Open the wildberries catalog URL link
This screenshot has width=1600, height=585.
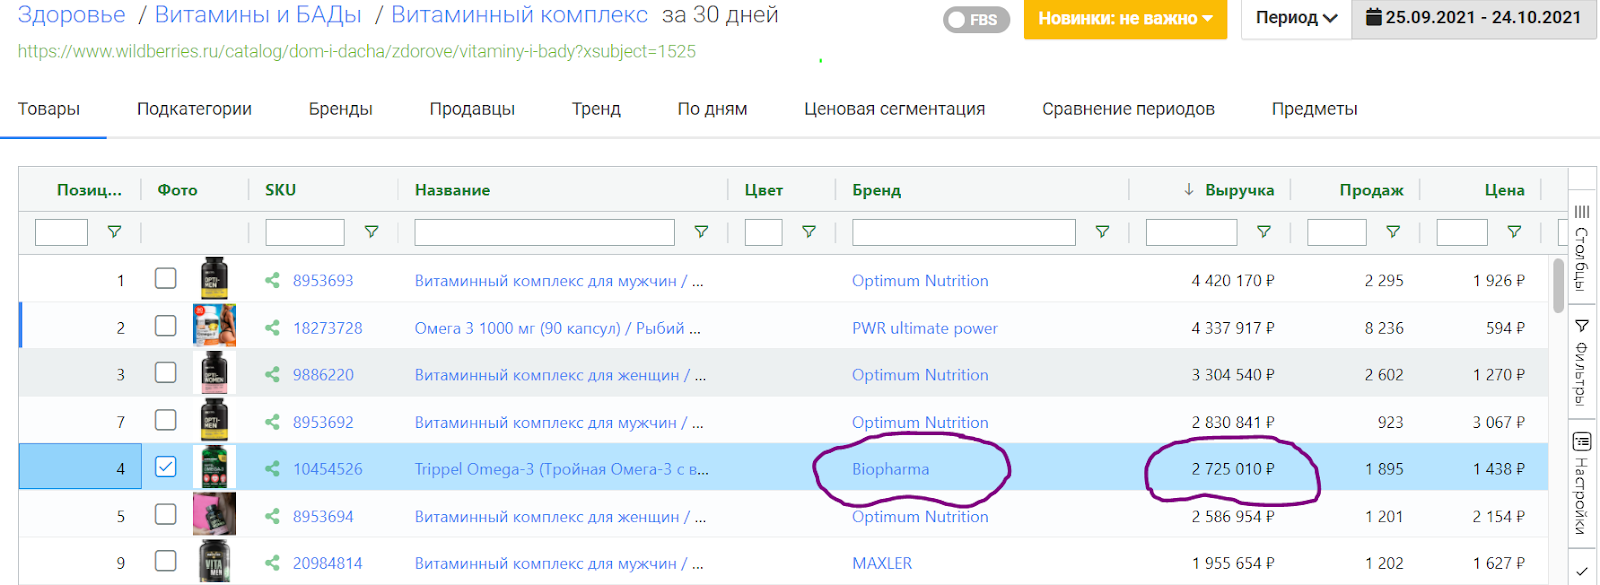coord(356,51)
